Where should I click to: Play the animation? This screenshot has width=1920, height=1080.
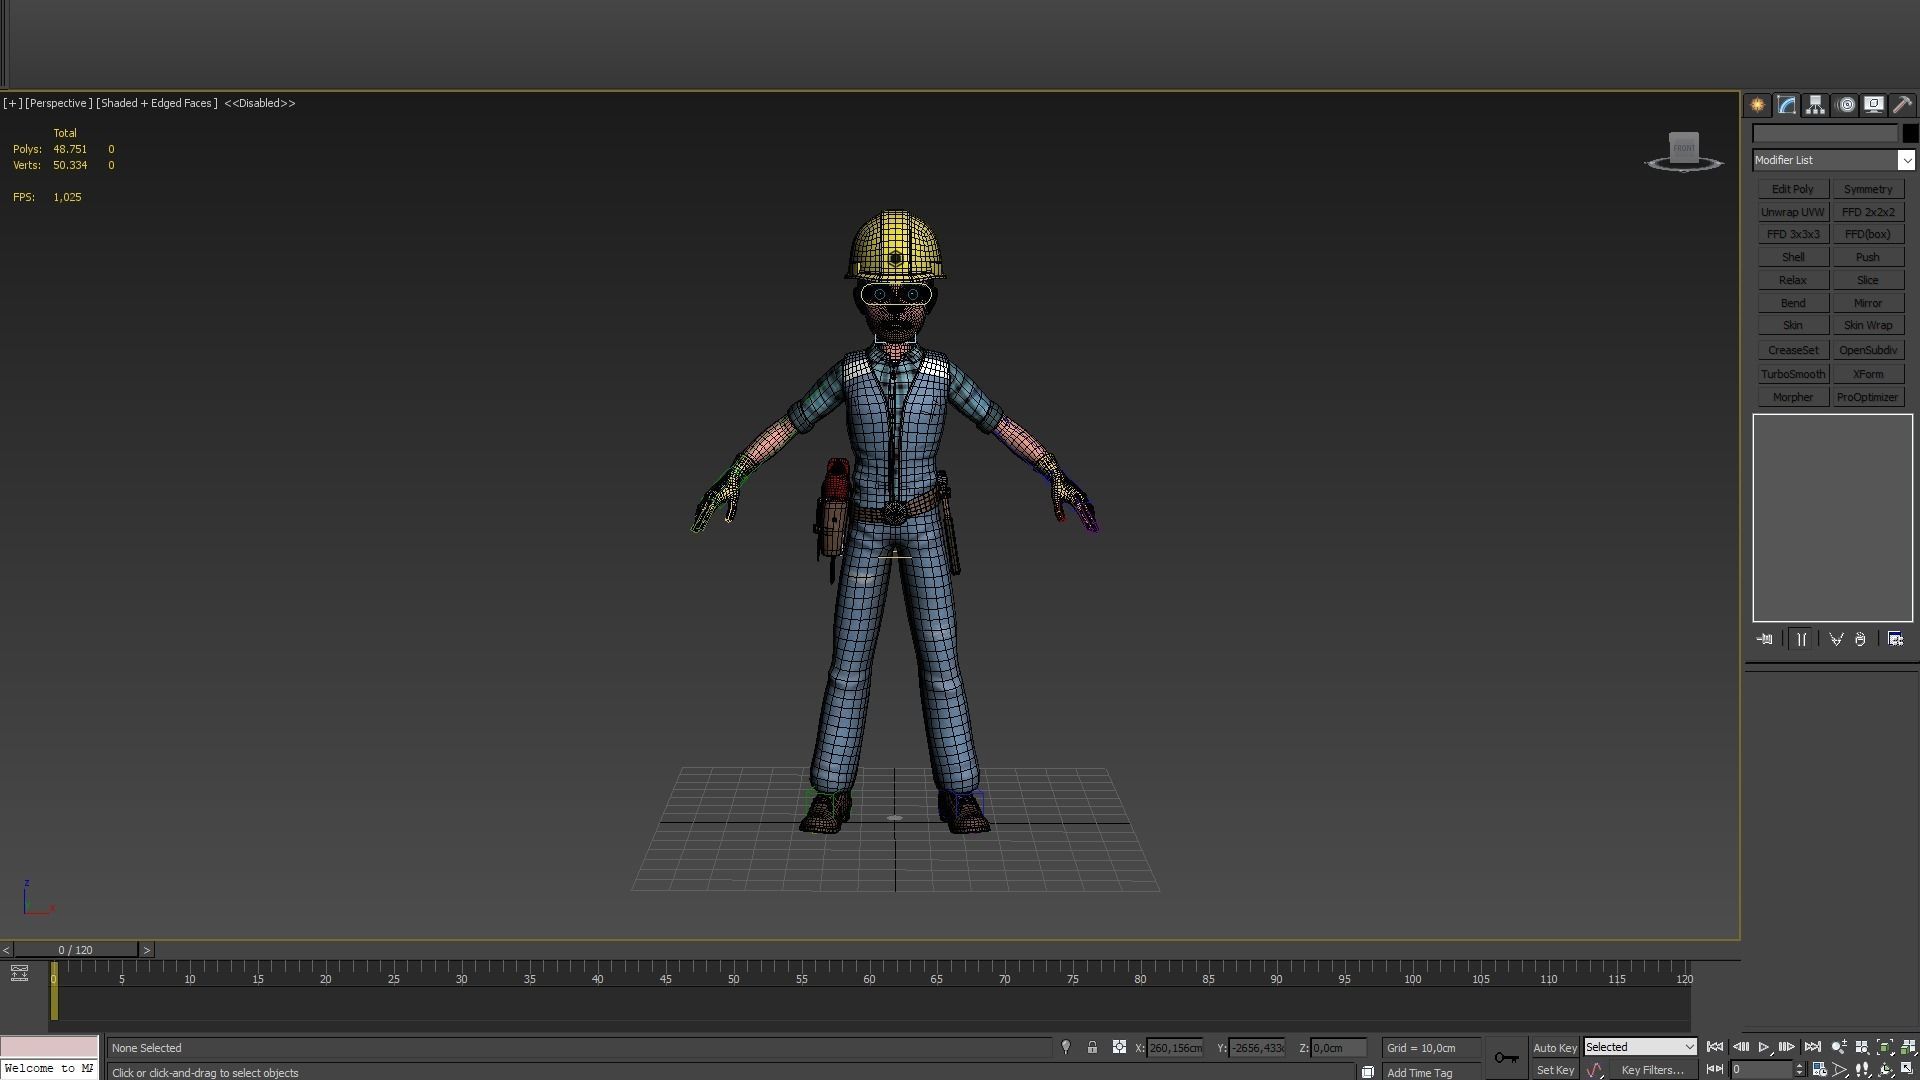[x=1764, y=1047]
